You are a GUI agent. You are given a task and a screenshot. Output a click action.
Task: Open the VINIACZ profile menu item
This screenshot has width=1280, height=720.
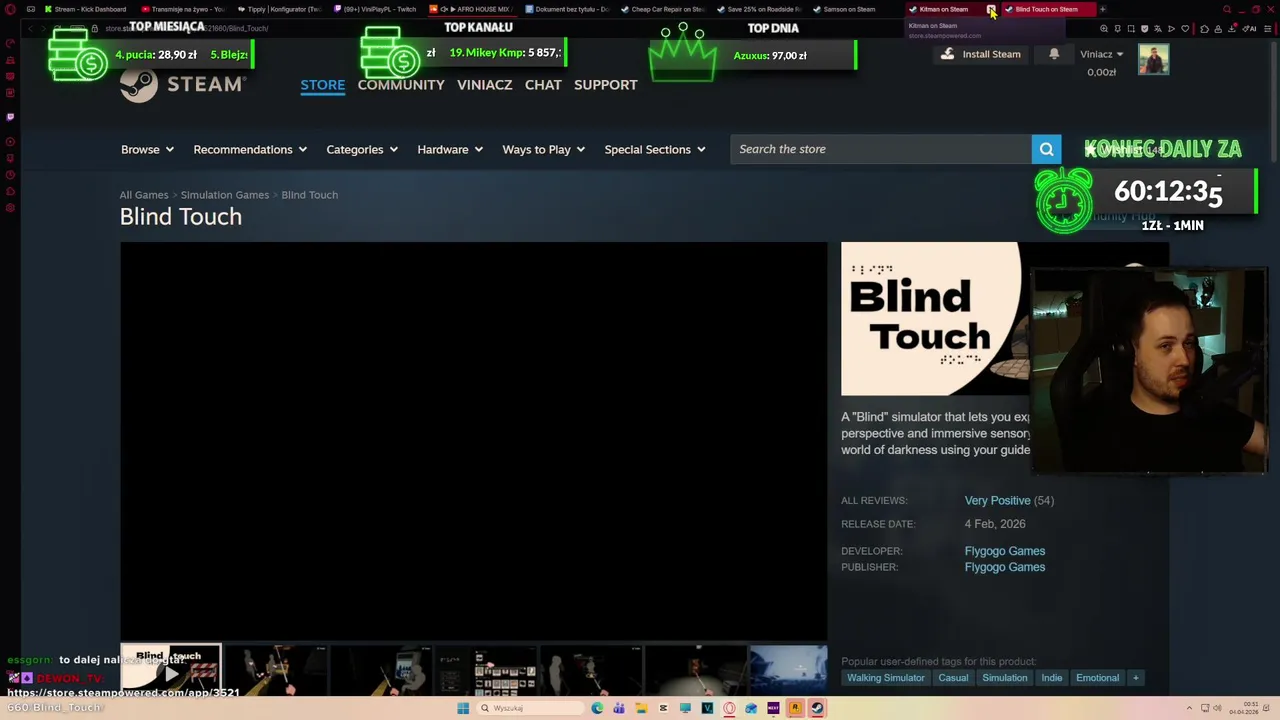click(x=485, y=85)
